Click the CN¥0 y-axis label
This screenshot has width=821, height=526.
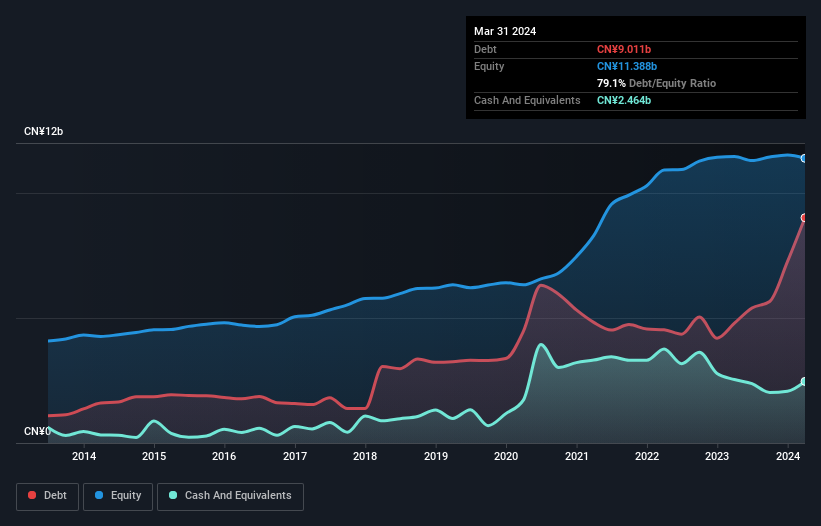click(37, 431)
